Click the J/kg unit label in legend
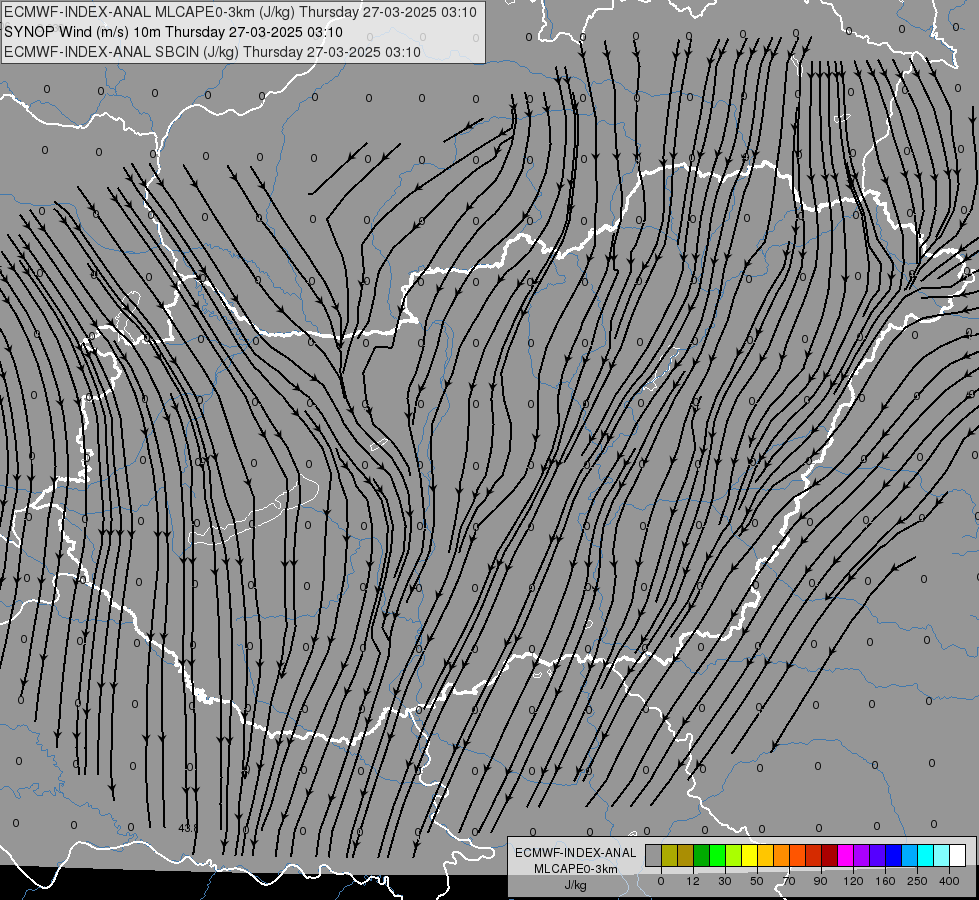The image size is (979, 900). pyautogui.click(x=576, y=885)
